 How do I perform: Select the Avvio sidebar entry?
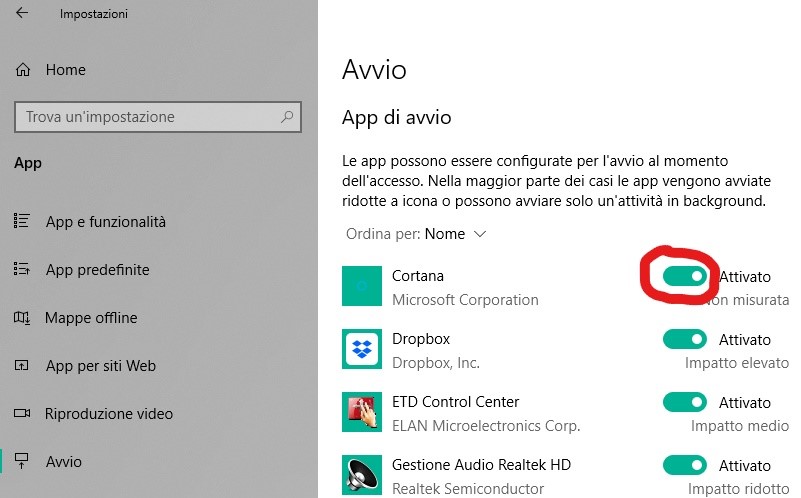[64, 462]
